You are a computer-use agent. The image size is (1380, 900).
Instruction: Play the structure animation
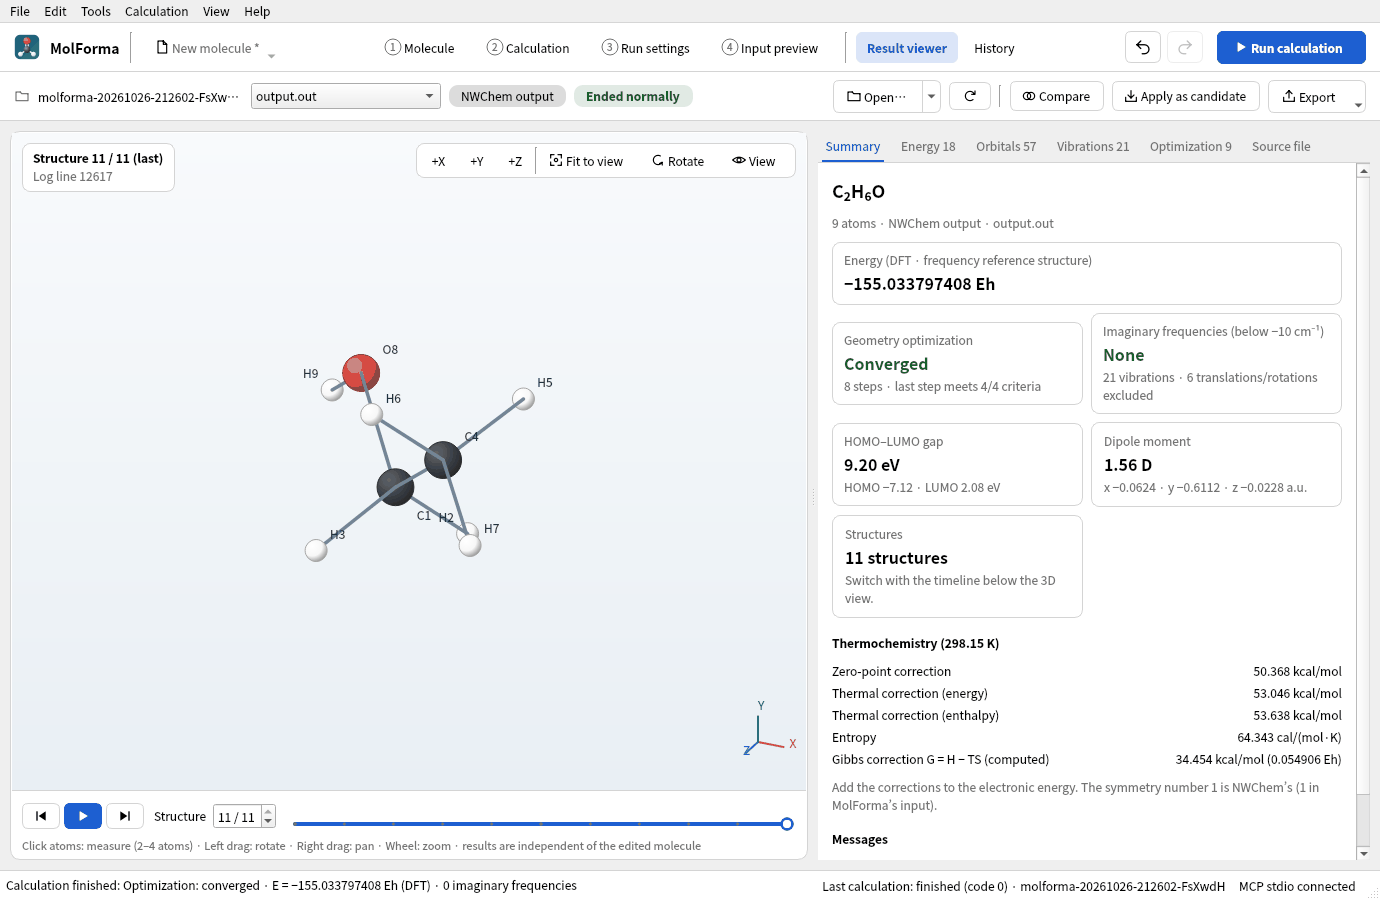(83, 816)
